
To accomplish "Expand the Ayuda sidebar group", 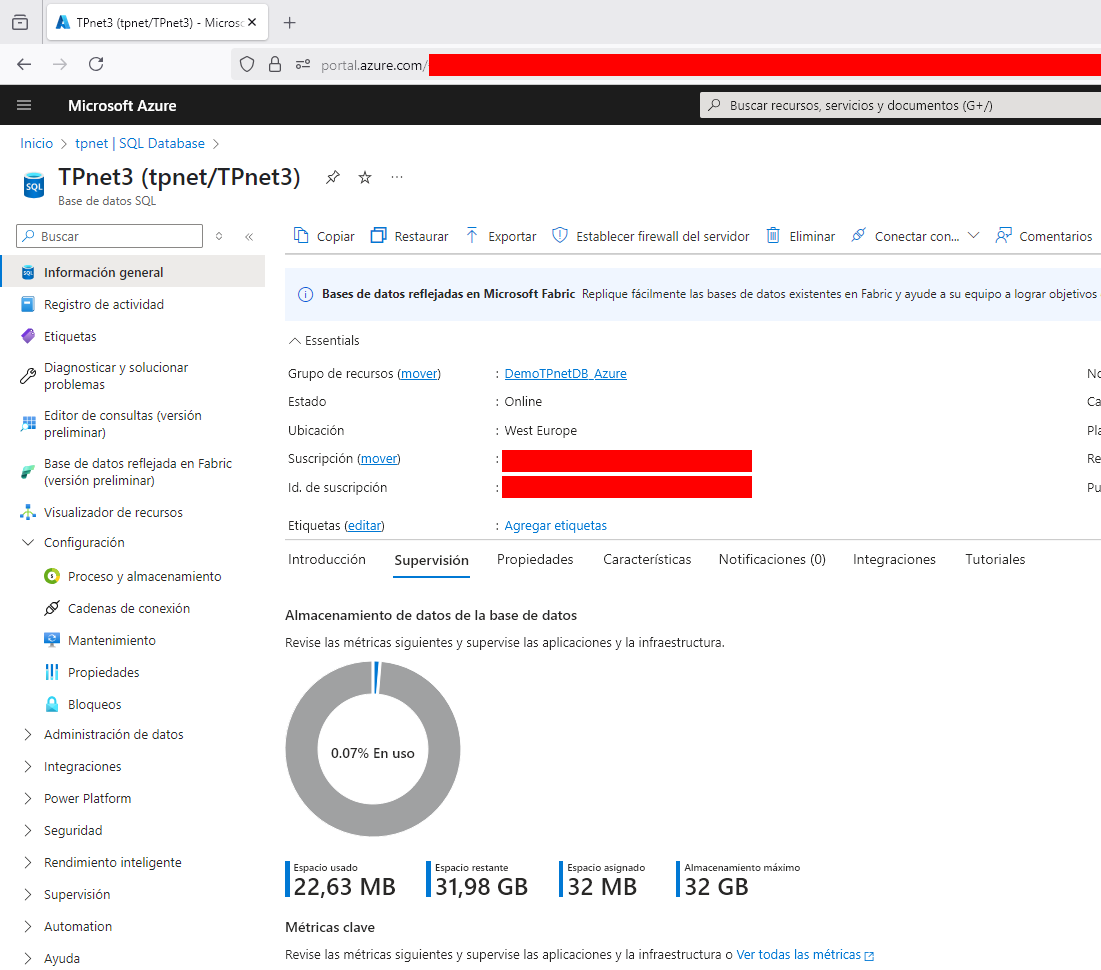I will point(28,958).
